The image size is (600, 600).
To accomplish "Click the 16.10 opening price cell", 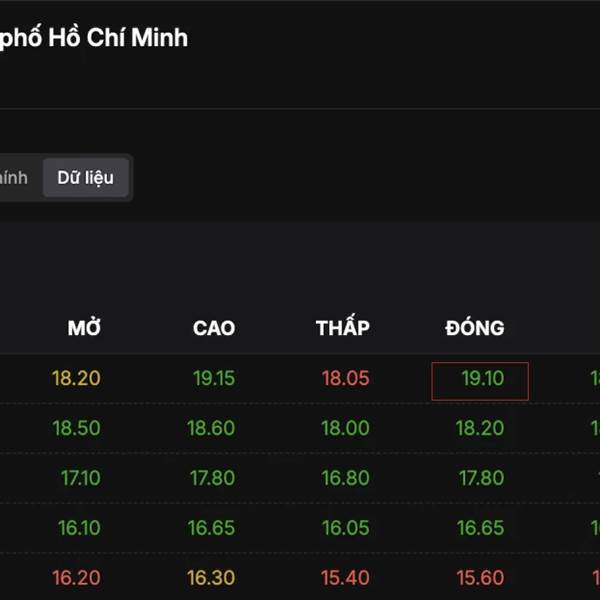I will [79, 528].
